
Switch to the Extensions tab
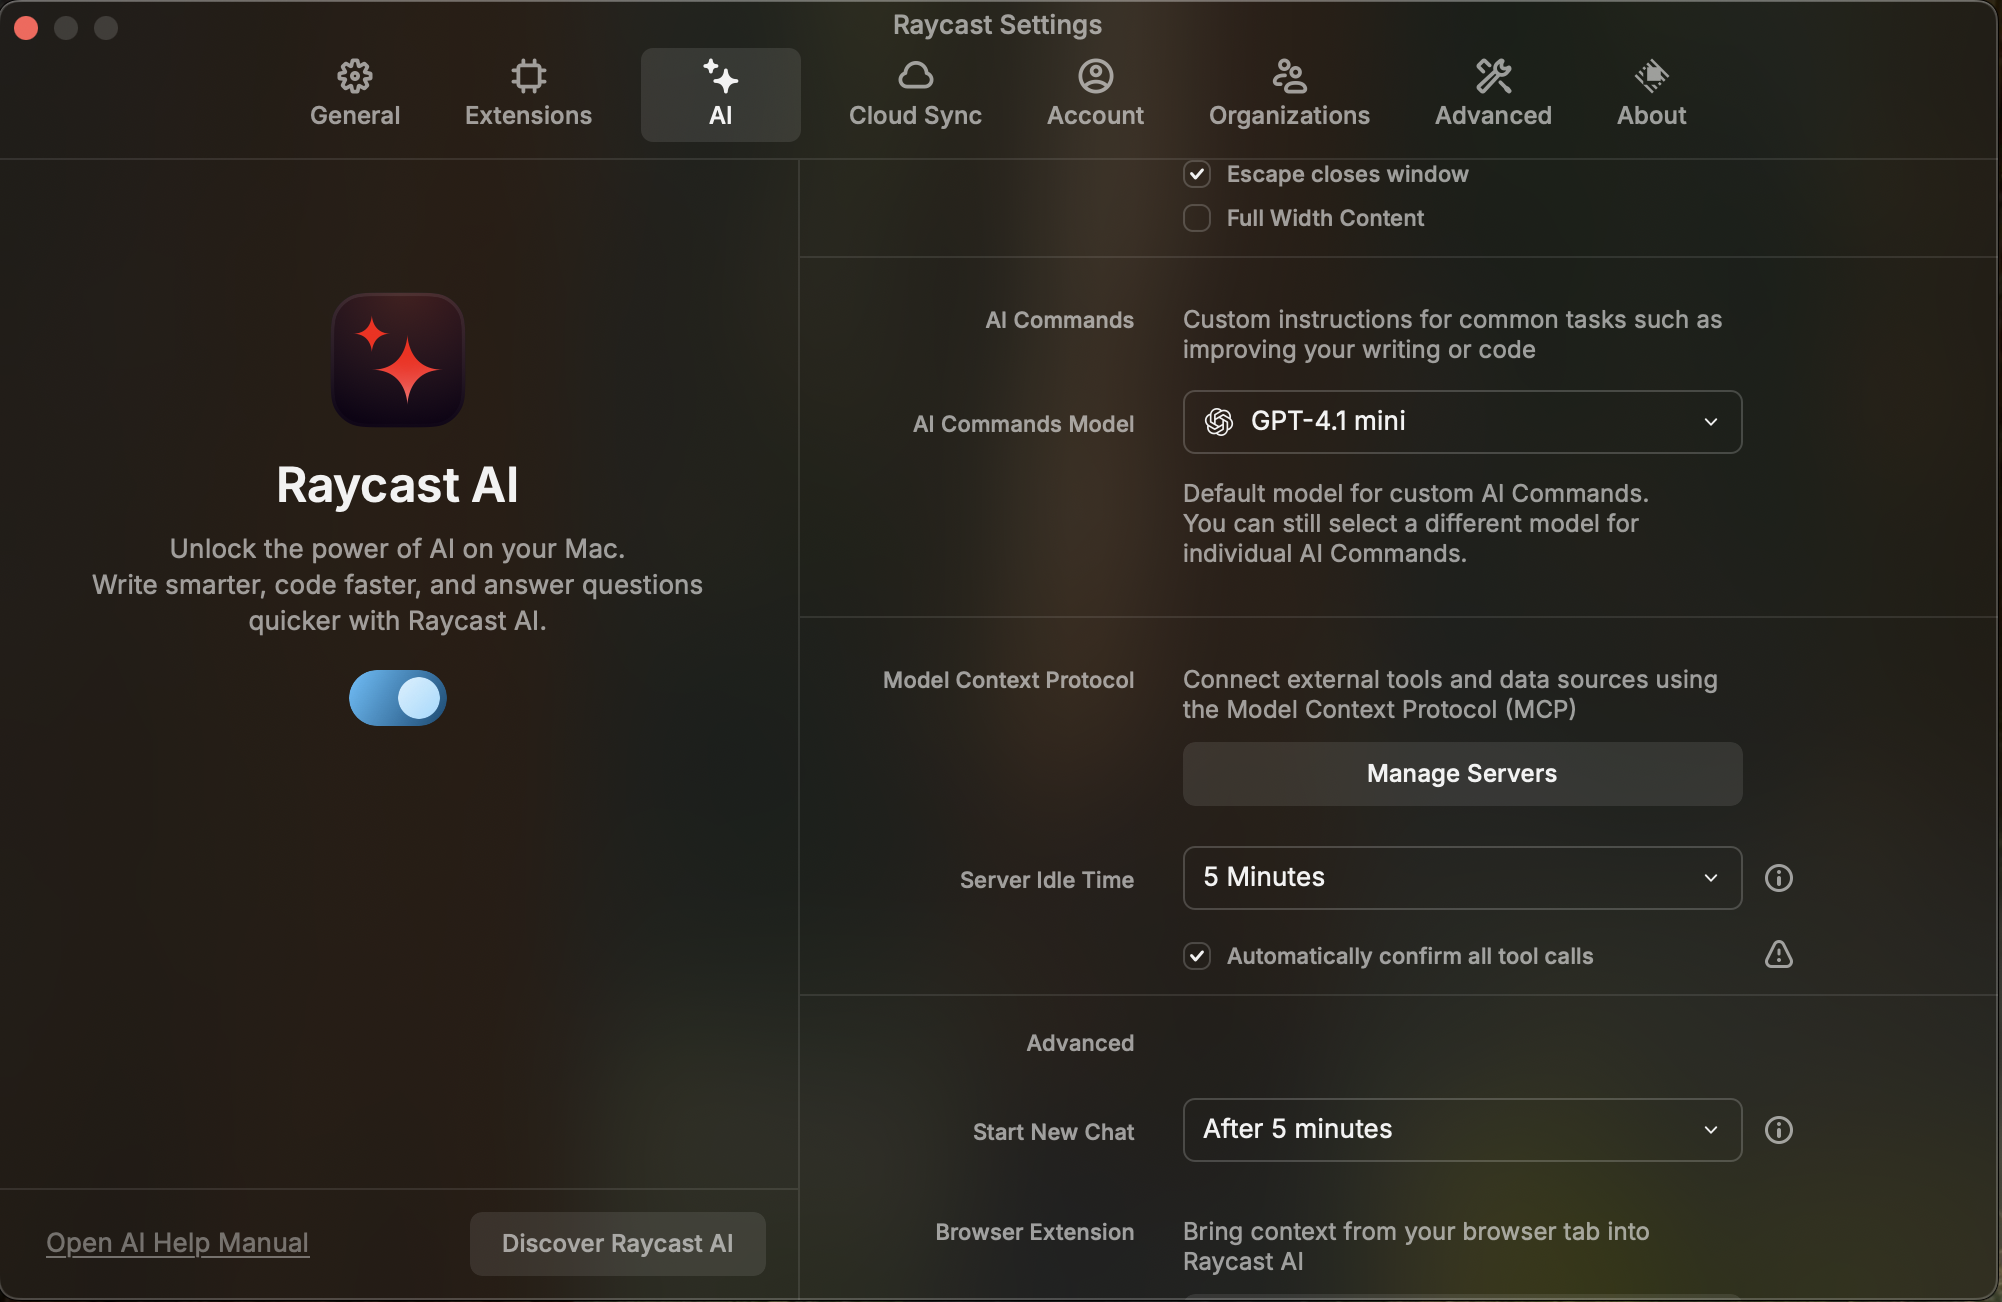click(528, 95)
